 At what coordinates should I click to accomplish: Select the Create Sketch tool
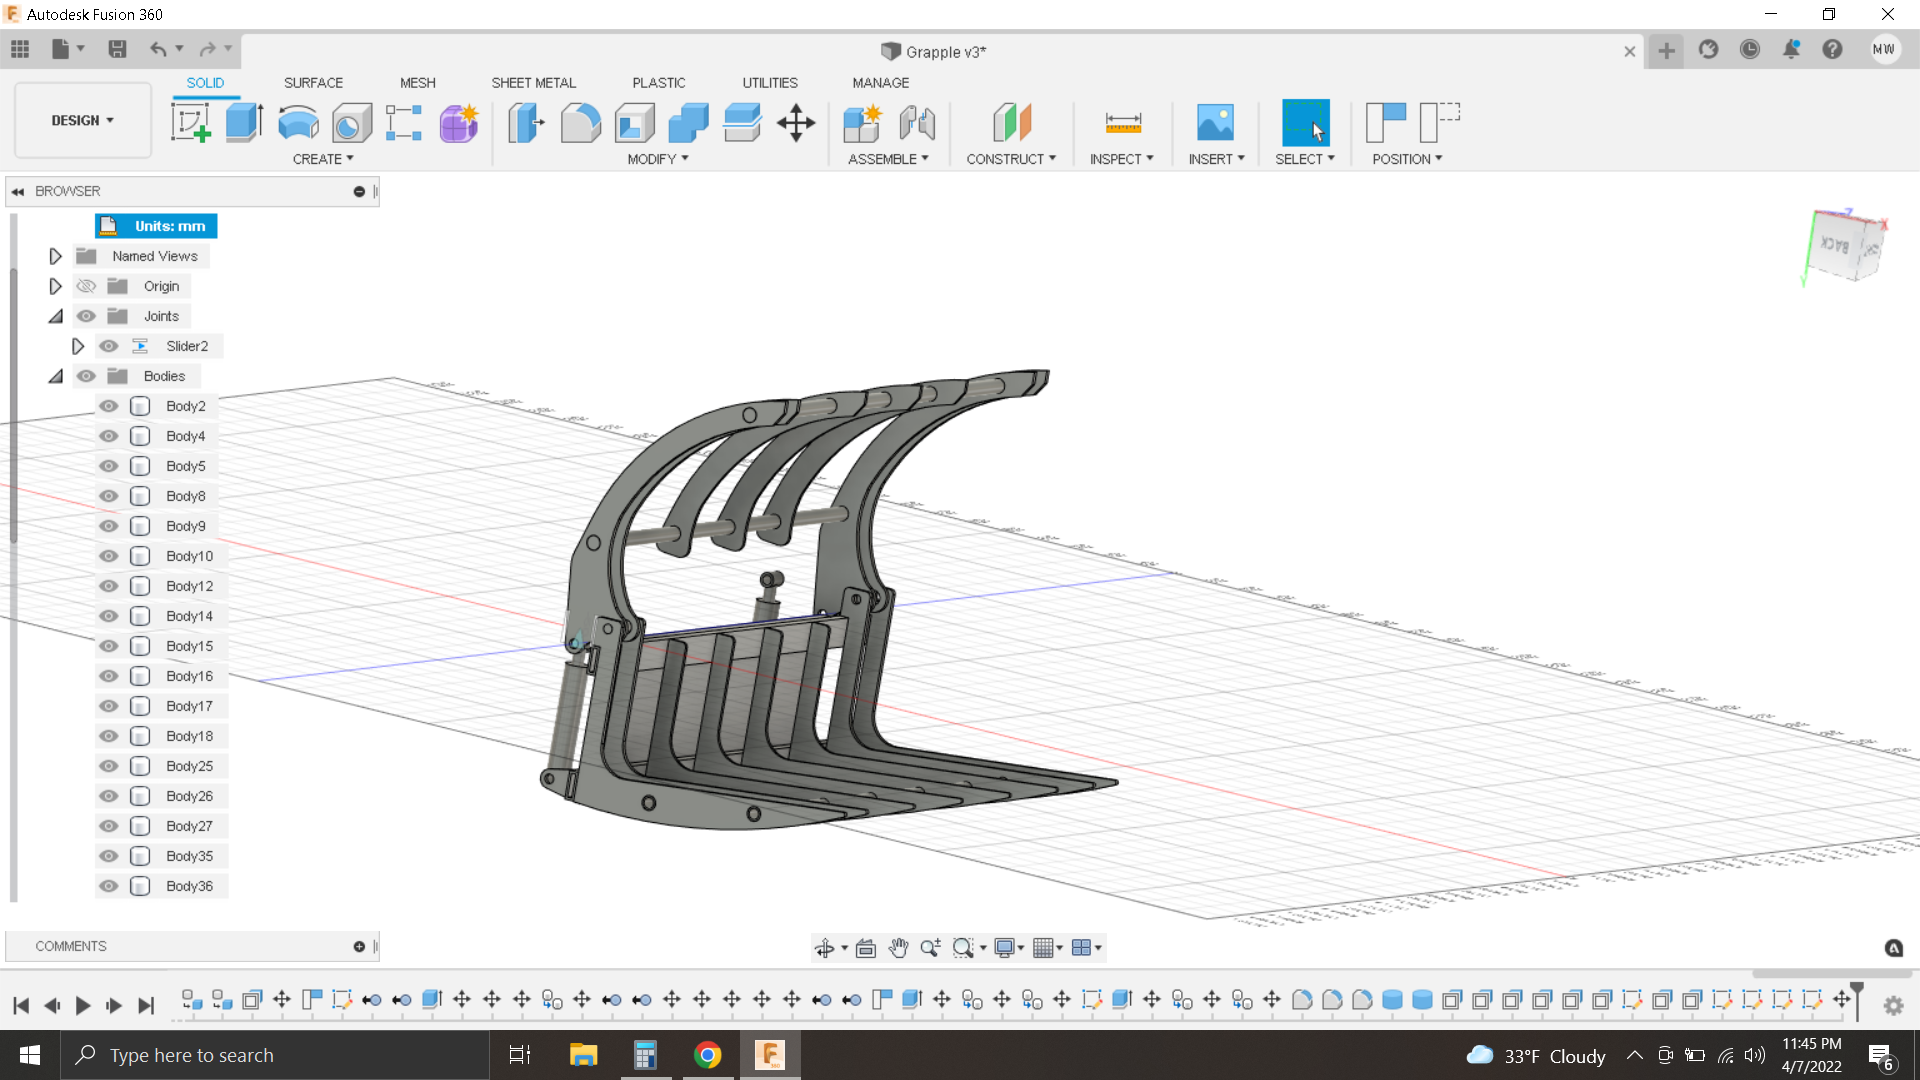click(x=190, y=123)
